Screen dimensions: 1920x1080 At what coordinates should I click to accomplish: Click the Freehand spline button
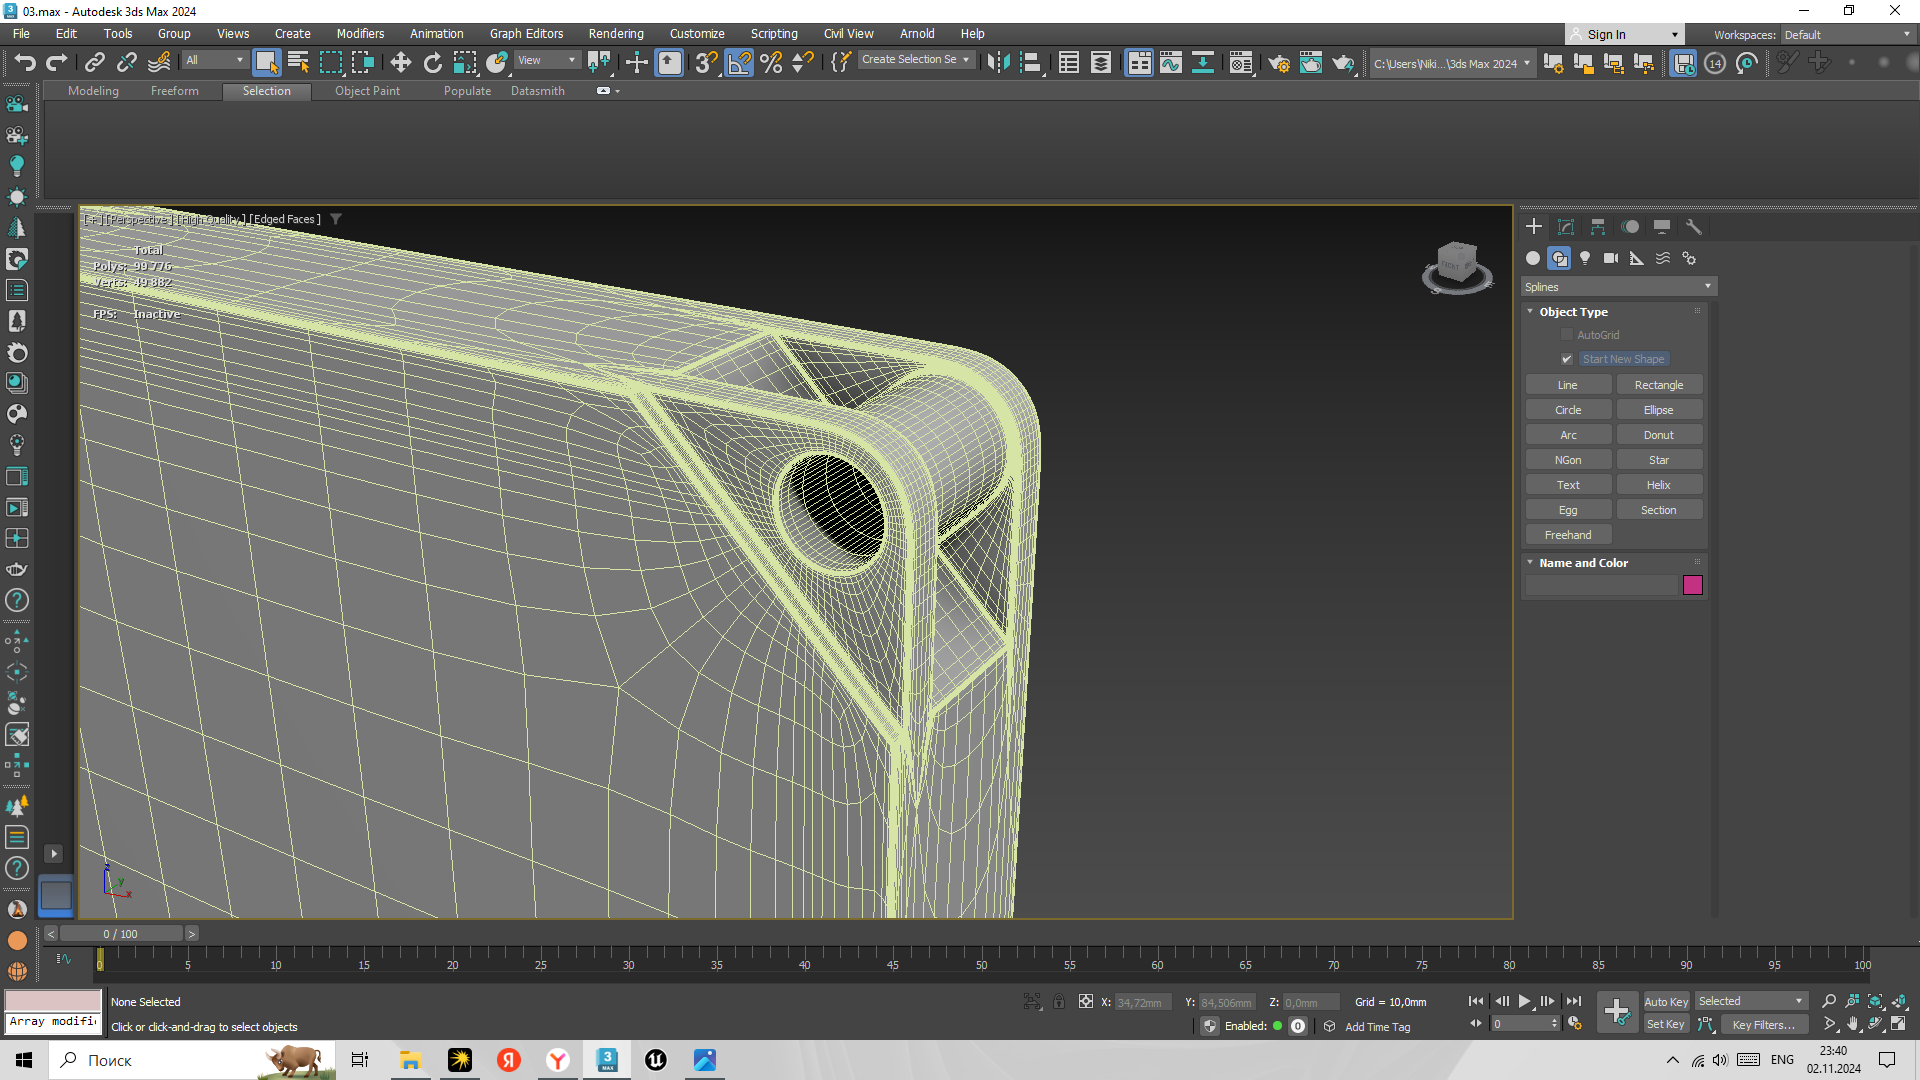point(1568,534)
